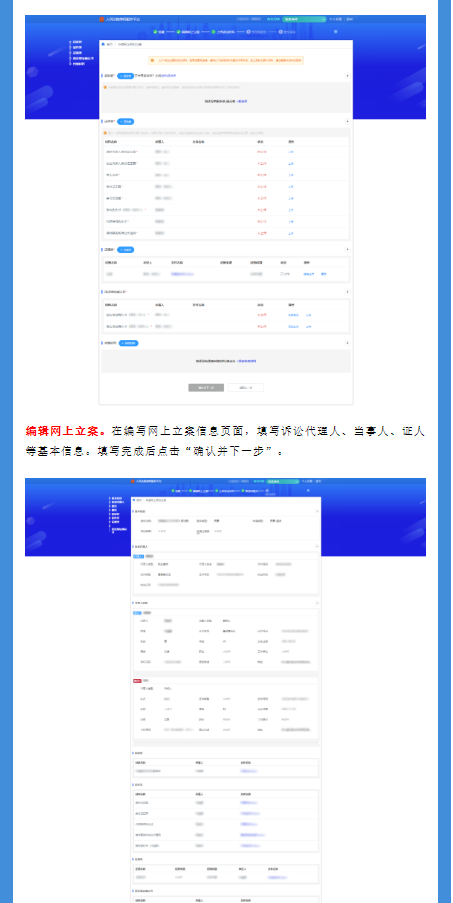Click the first green checkmark step icon in upper progress bar
453x903 pixels.
155,32
